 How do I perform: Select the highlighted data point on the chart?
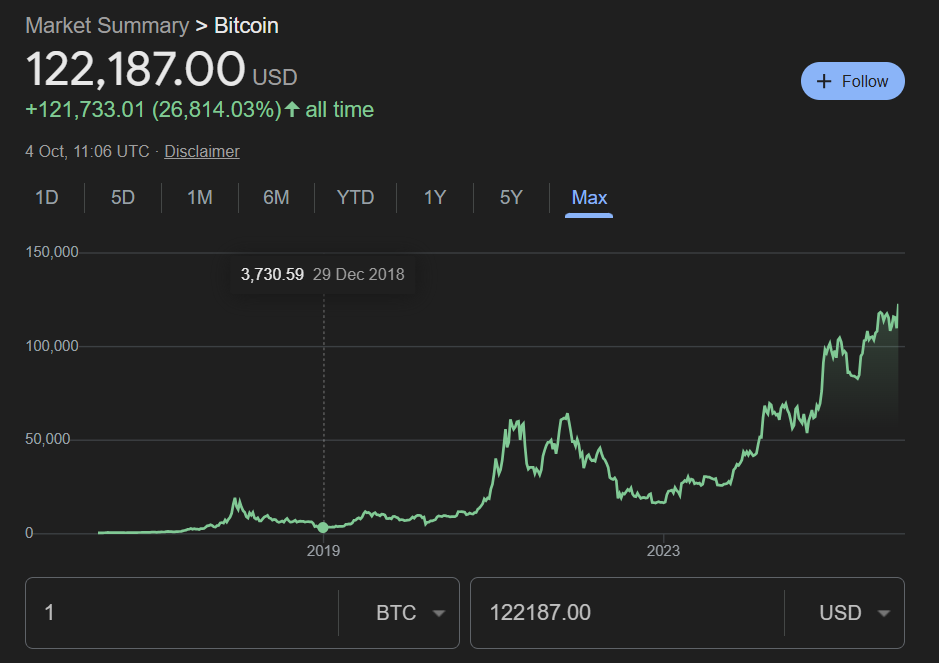tap(323, 527)
